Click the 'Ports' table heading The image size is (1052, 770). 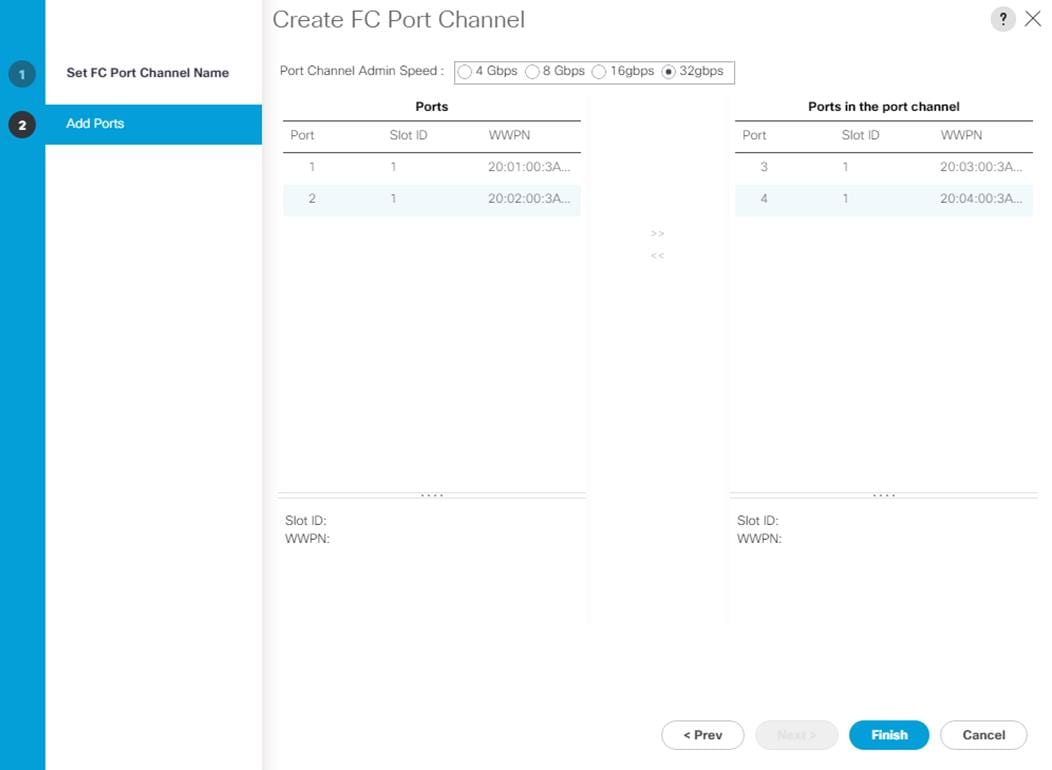[431, 107]
